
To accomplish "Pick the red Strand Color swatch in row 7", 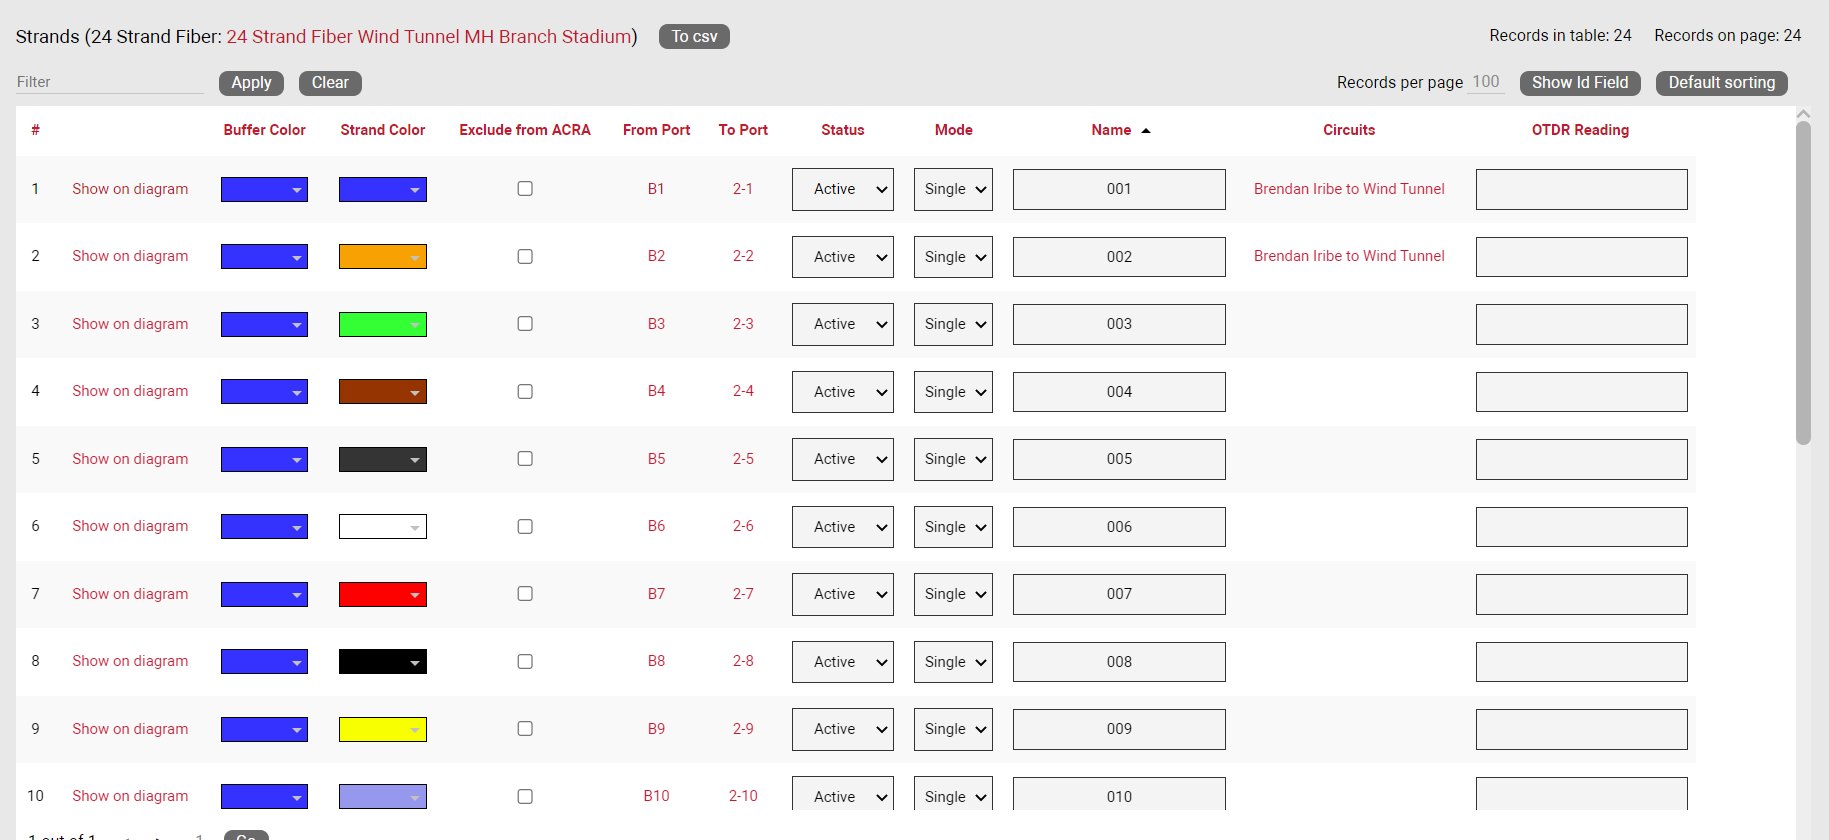I will pos(382,594).
